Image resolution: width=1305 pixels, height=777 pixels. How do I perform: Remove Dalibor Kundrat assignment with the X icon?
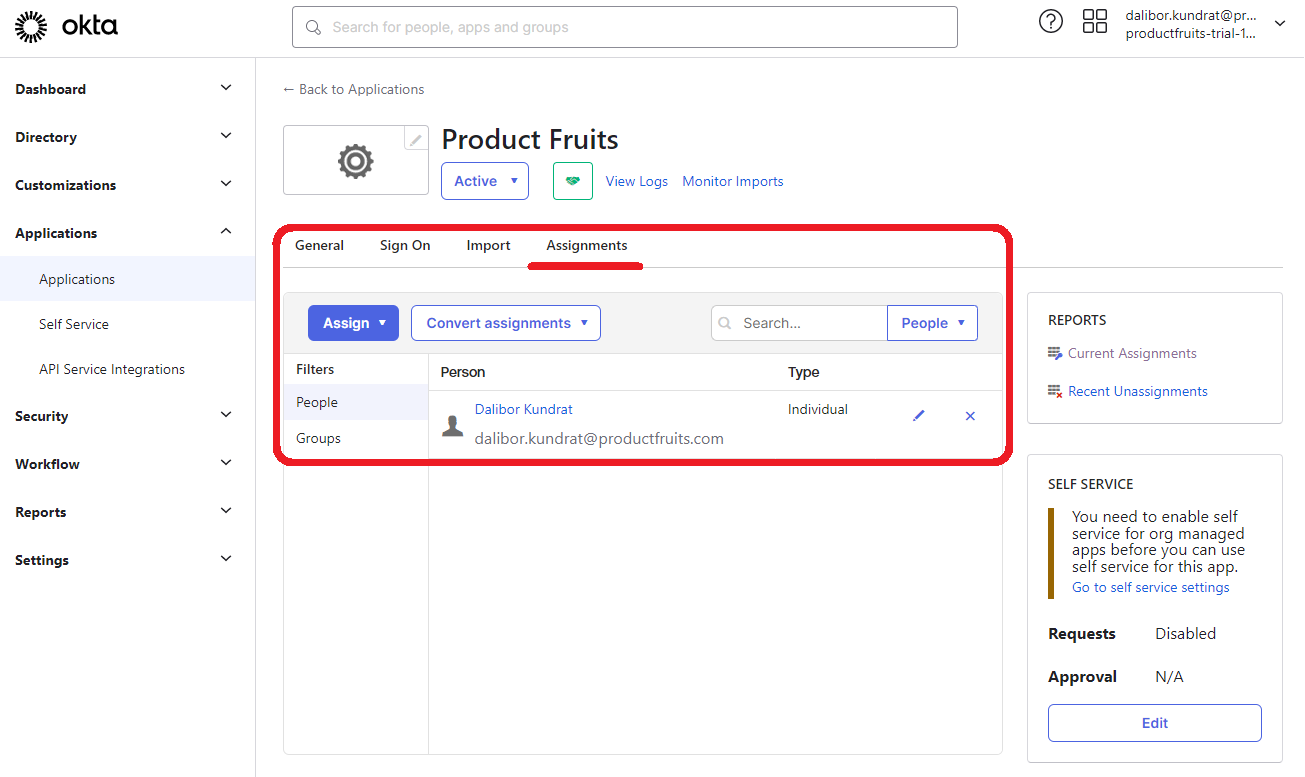[969, 415]
